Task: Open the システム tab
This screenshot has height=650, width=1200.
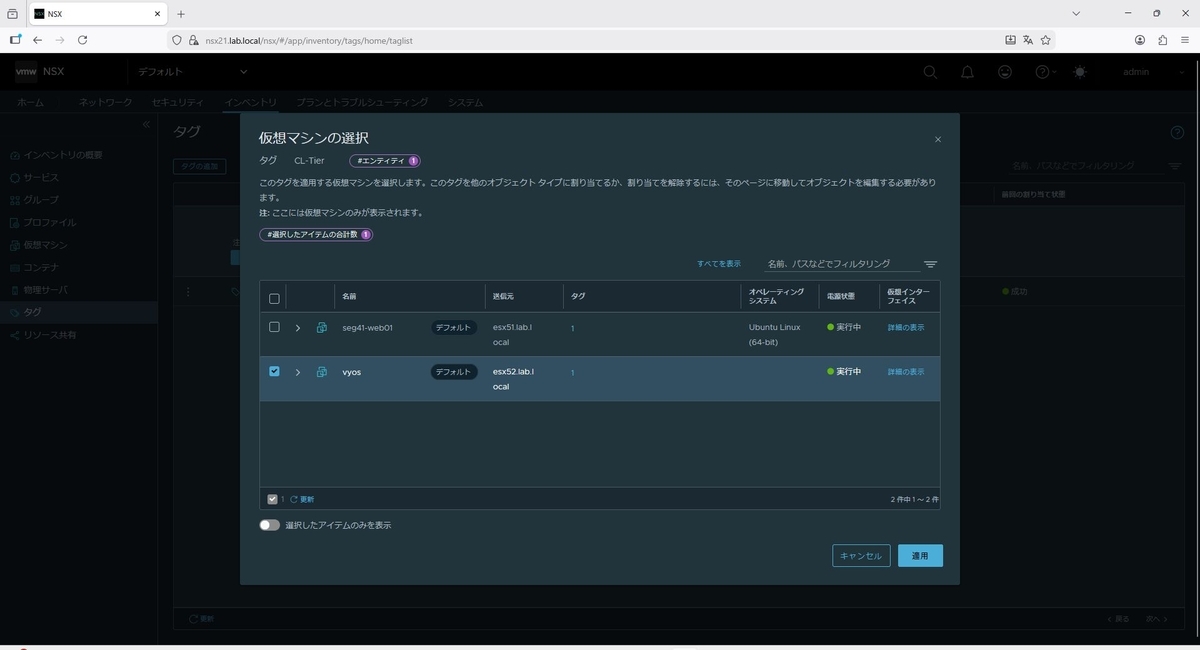Action: pyautogui.click(x=466, y=102)
